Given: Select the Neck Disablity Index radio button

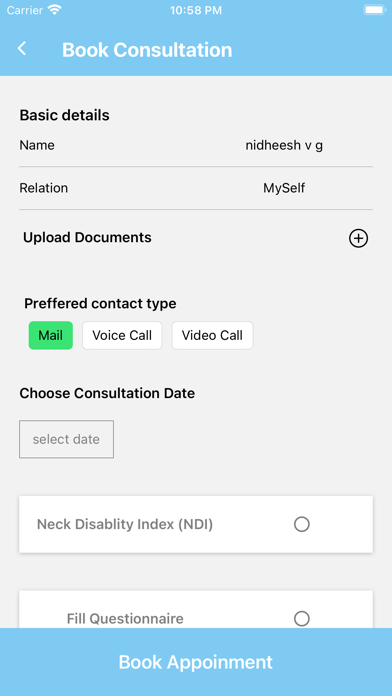Looking at the screenshot, I should pos(301,524).
